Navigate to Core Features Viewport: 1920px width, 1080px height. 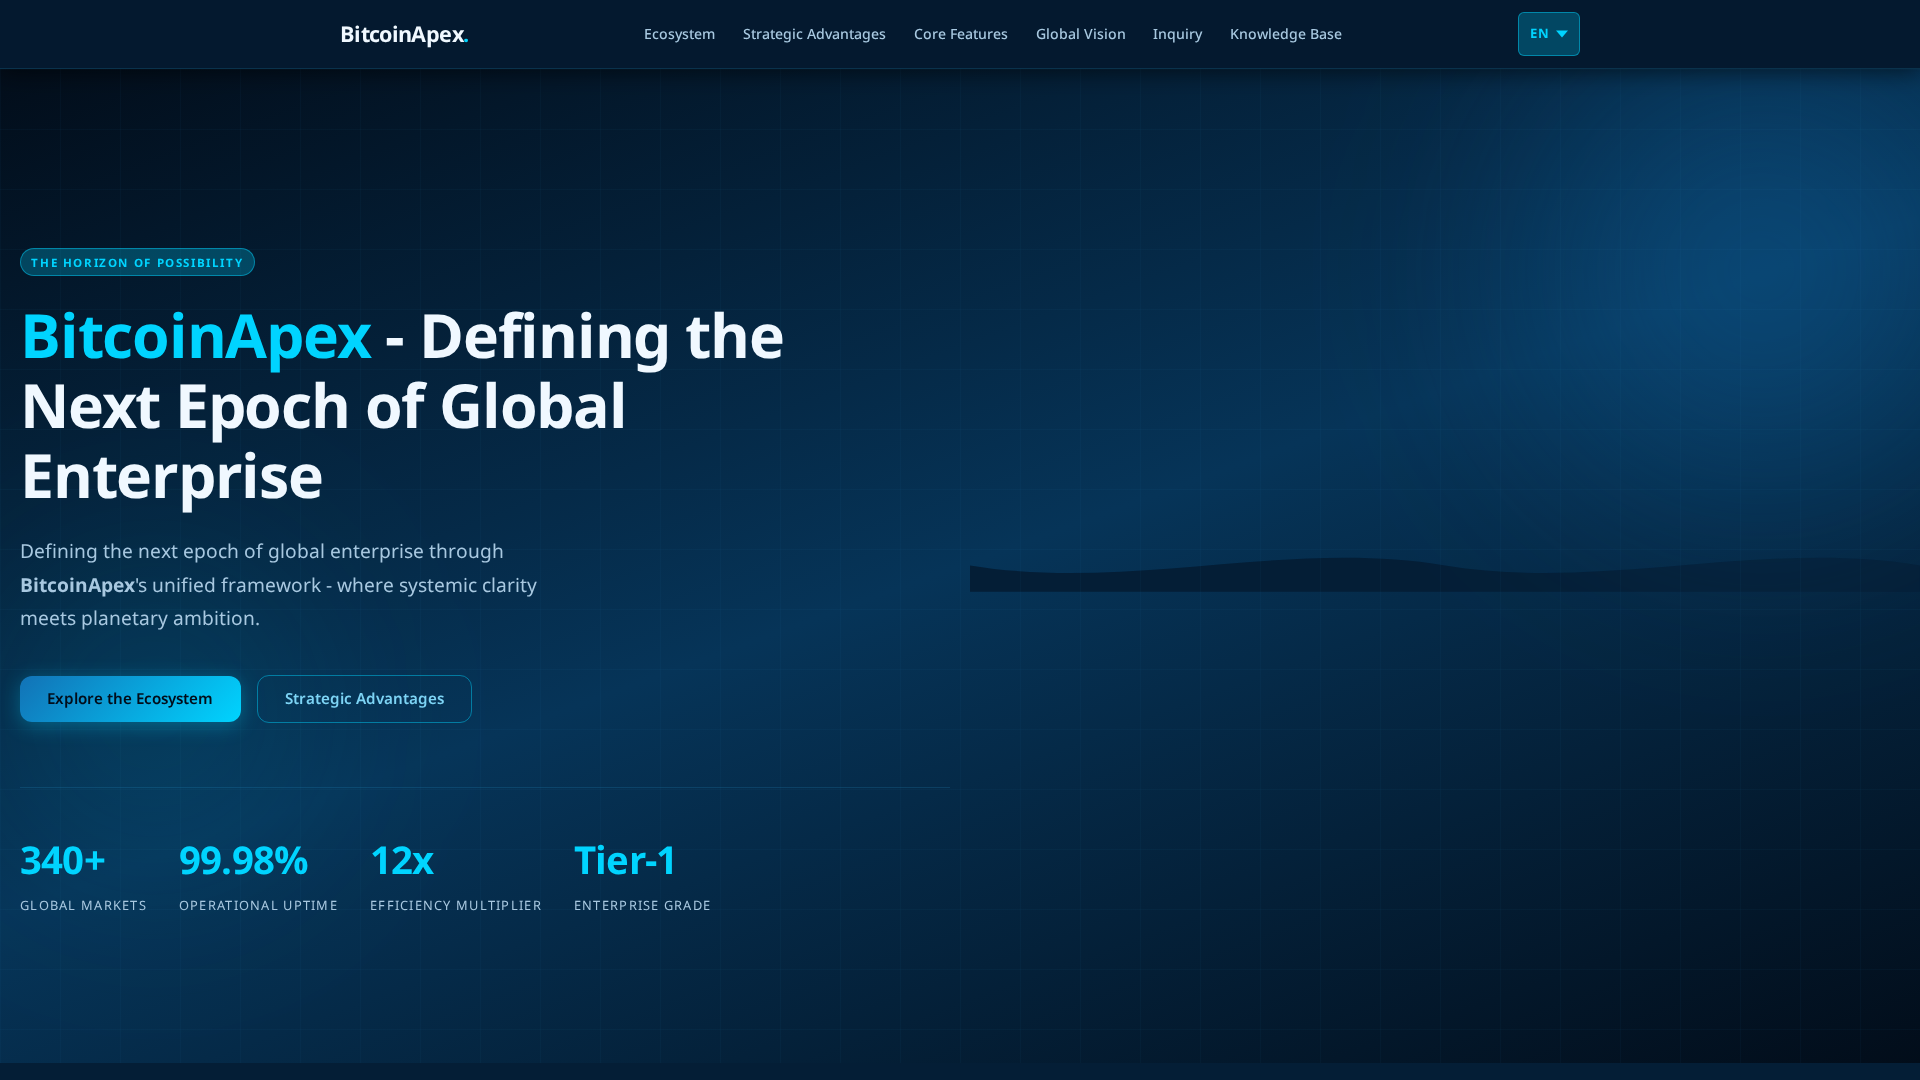tap(960, 34)
